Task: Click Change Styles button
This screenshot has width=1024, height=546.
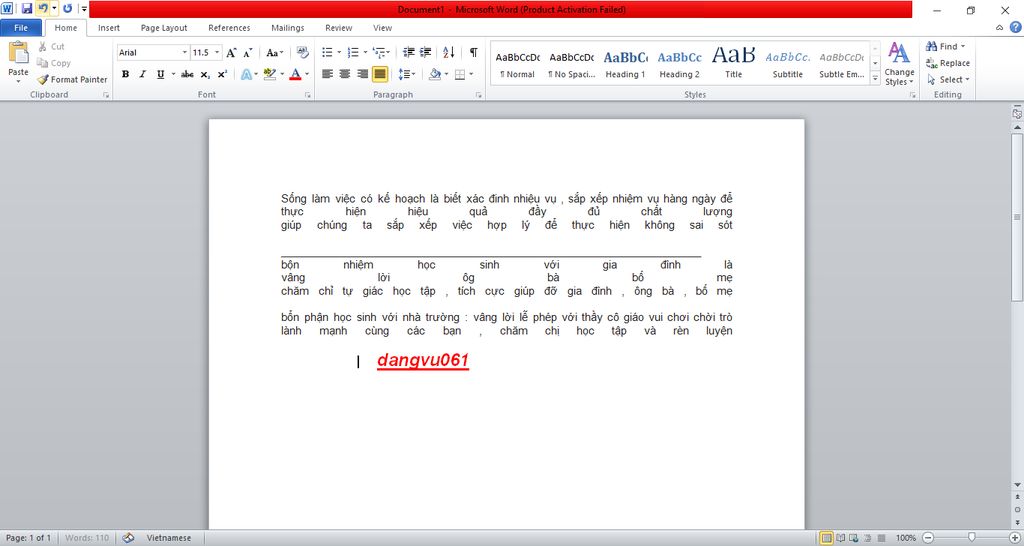Action: pyautogui.click(x=899, y=63)
